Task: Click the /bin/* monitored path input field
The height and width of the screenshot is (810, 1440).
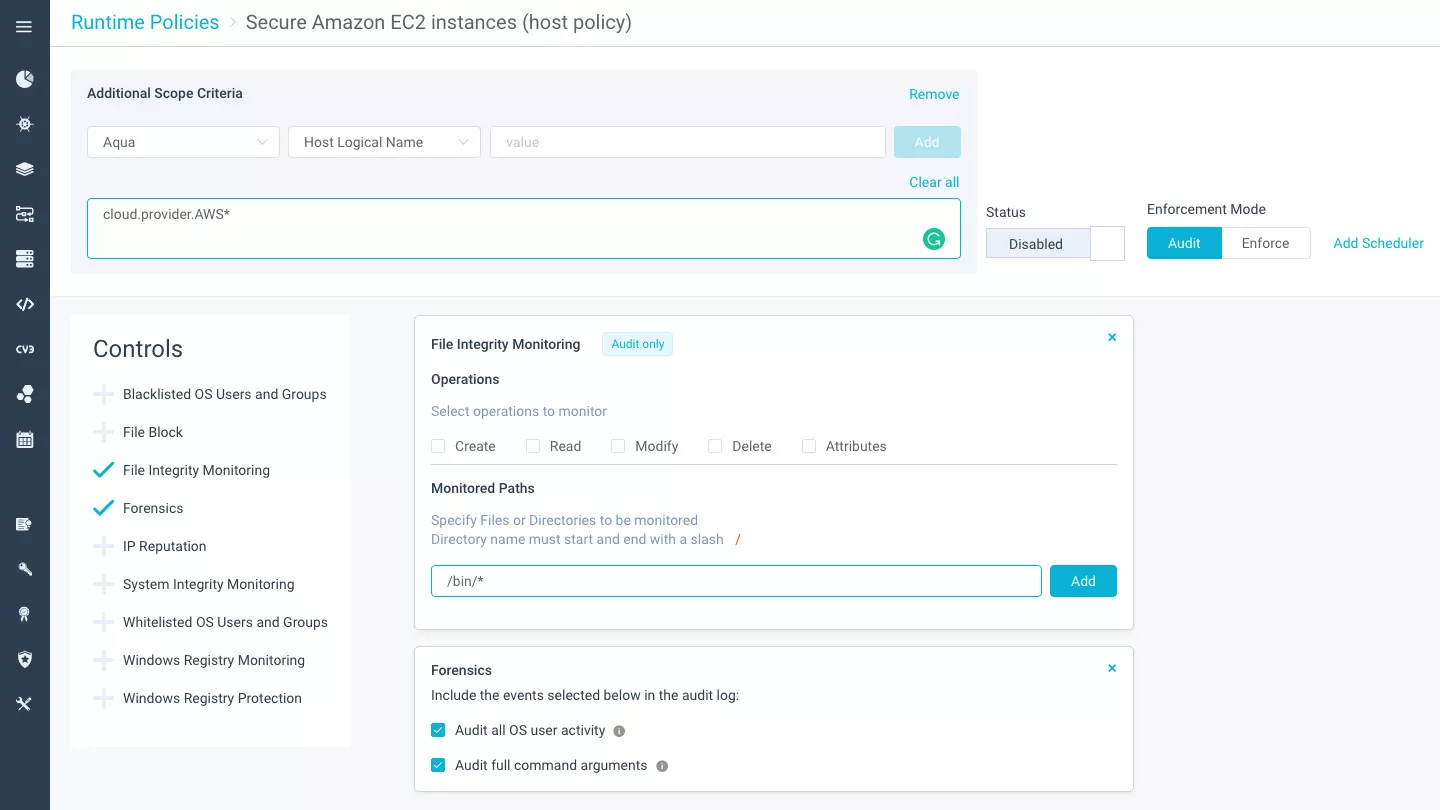Action: pos(736,581)
